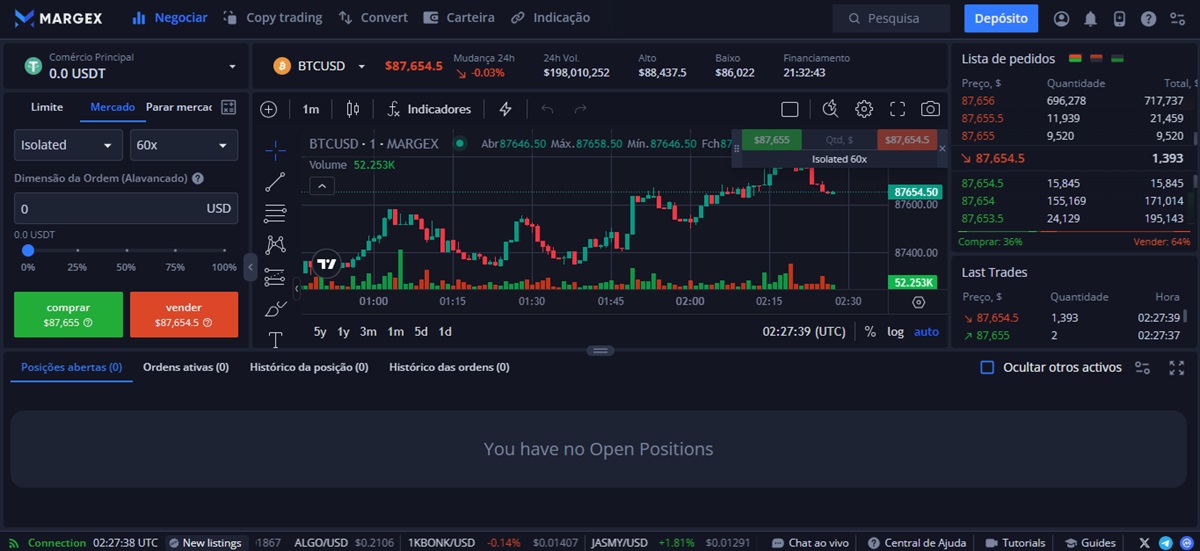Open the user account profile icon
Image resolution: width=1200 pixels, height=551 pixels.
point(1061,18)
